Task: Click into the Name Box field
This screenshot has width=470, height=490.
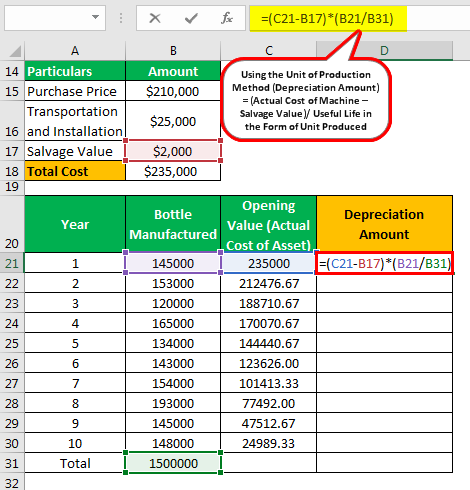Action: click(55, 18)
